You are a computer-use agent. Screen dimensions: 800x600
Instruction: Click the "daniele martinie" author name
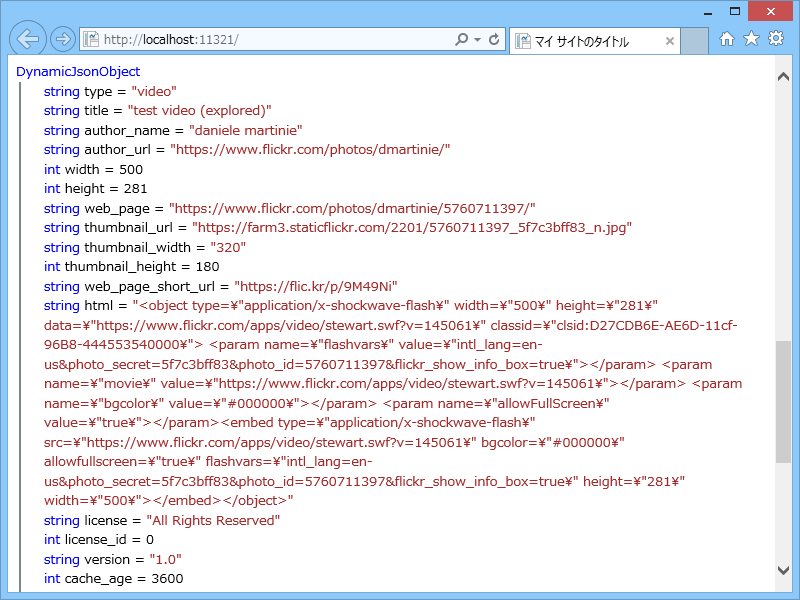pyautogui.click(x=246, y=131)
